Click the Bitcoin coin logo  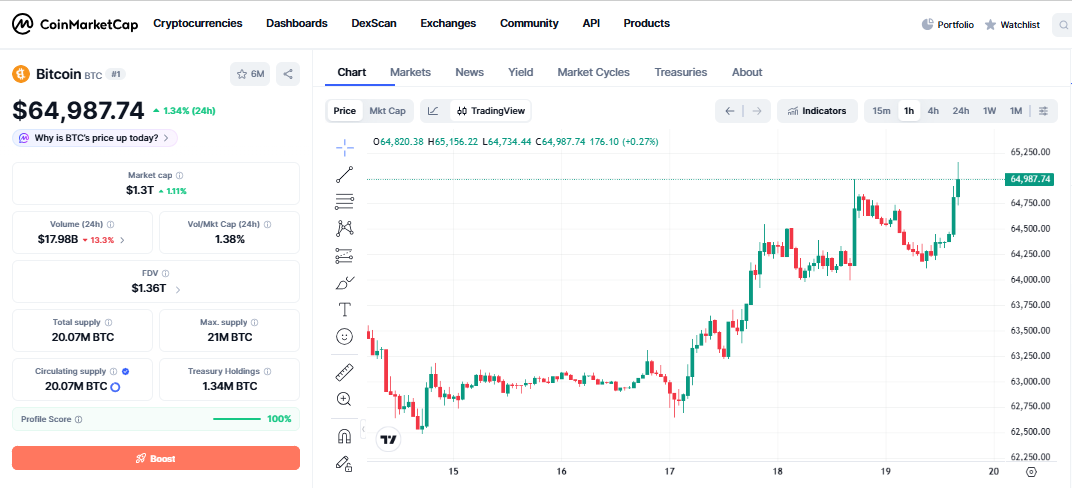click(x=21, y=74)
